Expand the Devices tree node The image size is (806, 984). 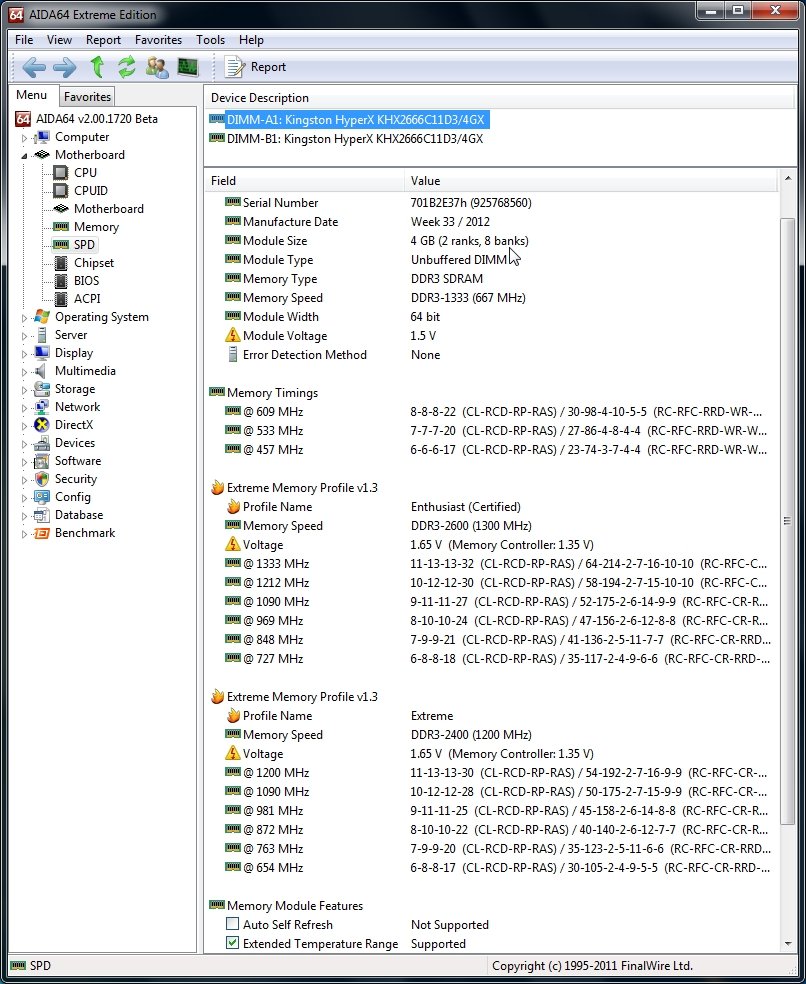(24, 444)
